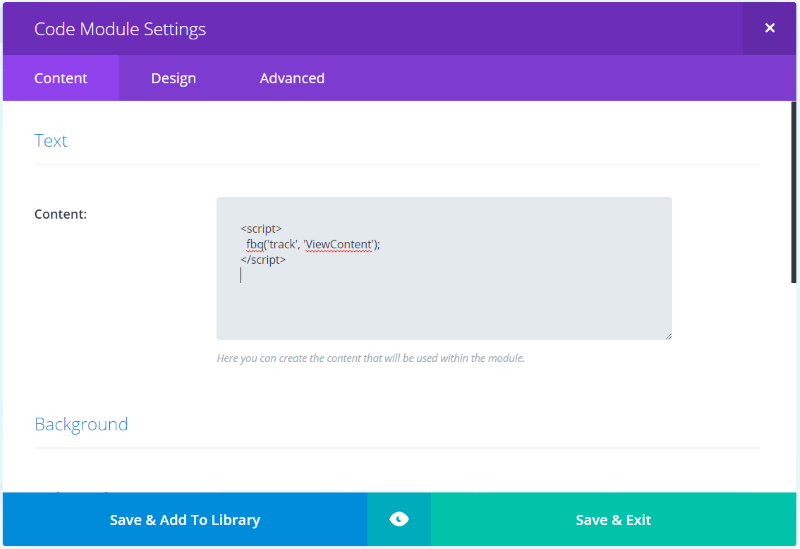The height and width of the screenshot is (549, 800).
Task: Click the closing </script> line
Action: (x=263, y=260)
